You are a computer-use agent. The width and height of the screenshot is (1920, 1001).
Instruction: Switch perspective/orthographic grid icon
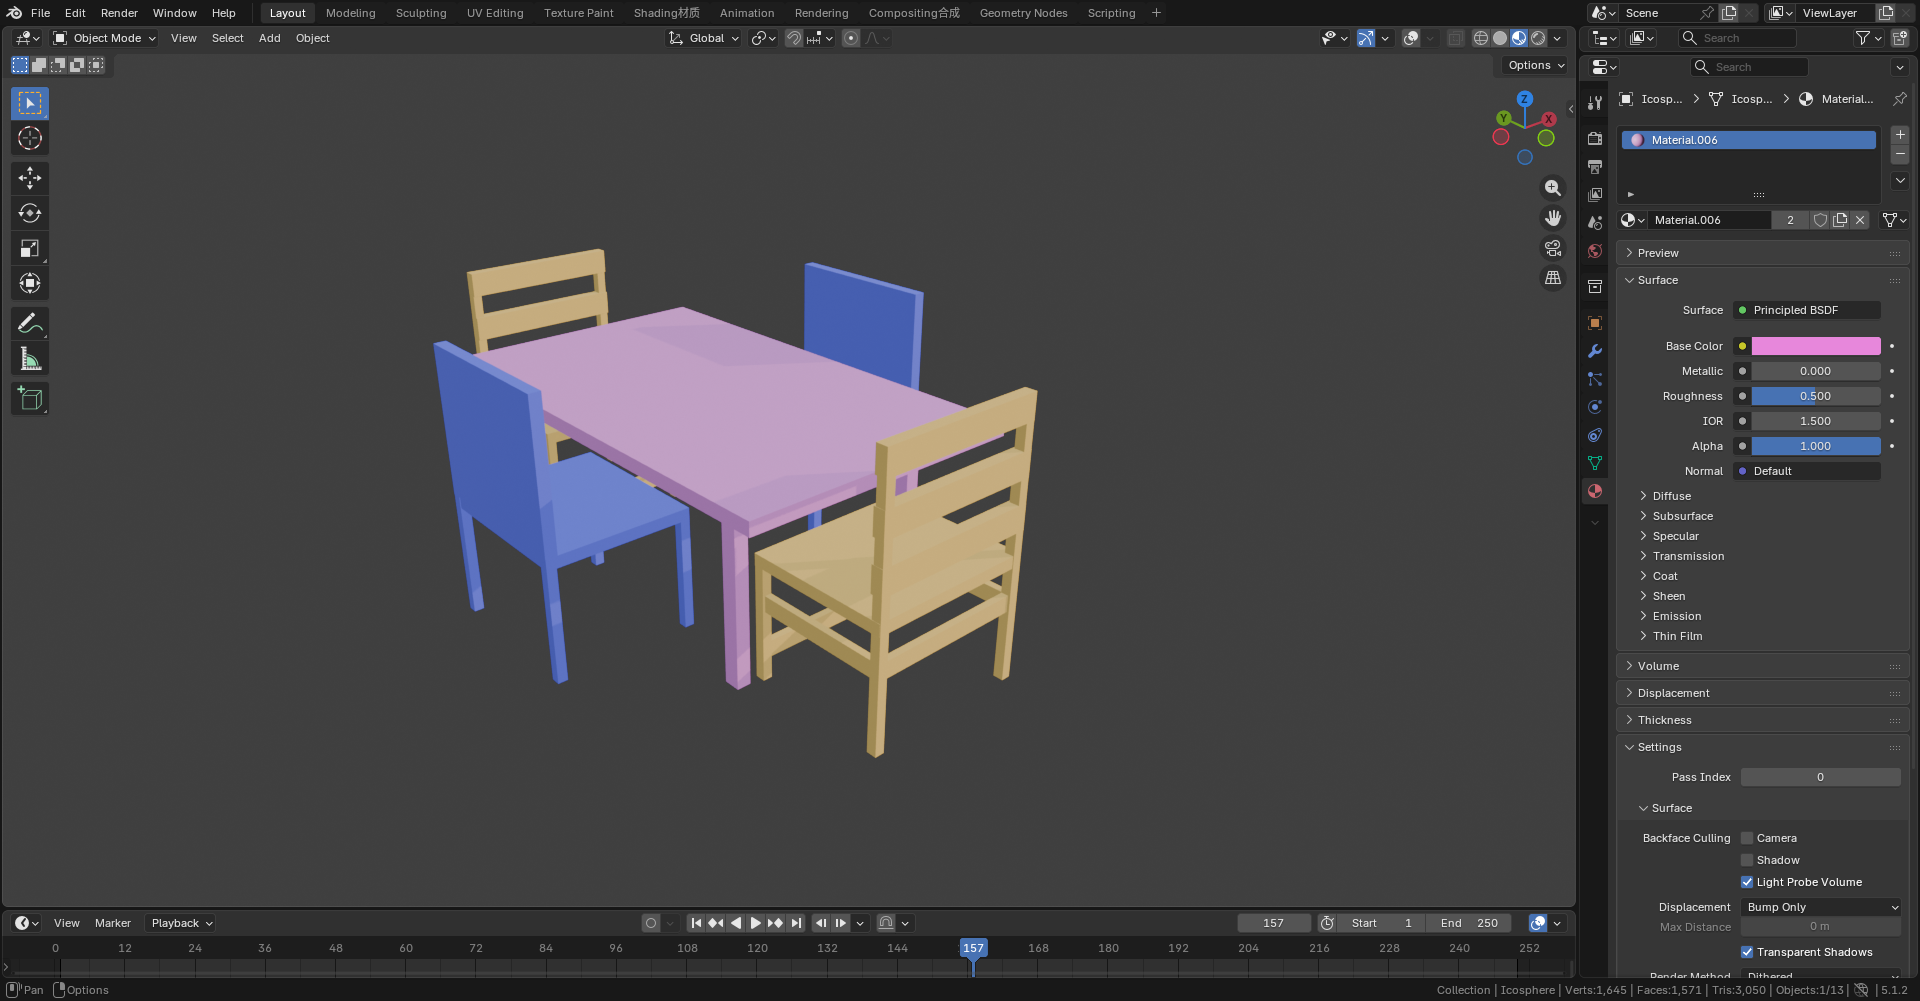click(x=1553, y=278)
